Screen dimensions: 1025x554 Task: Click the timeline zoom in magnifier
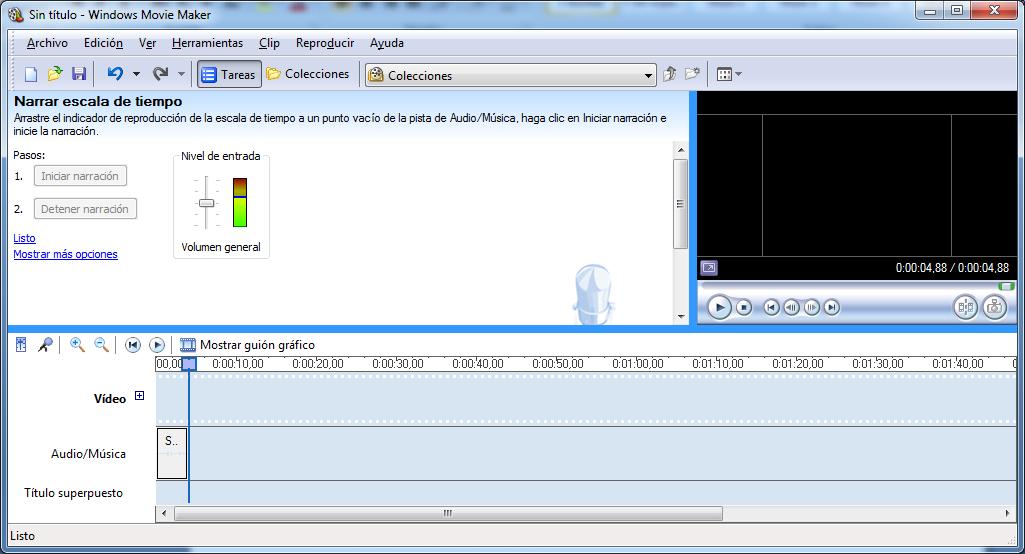(77, 345)
